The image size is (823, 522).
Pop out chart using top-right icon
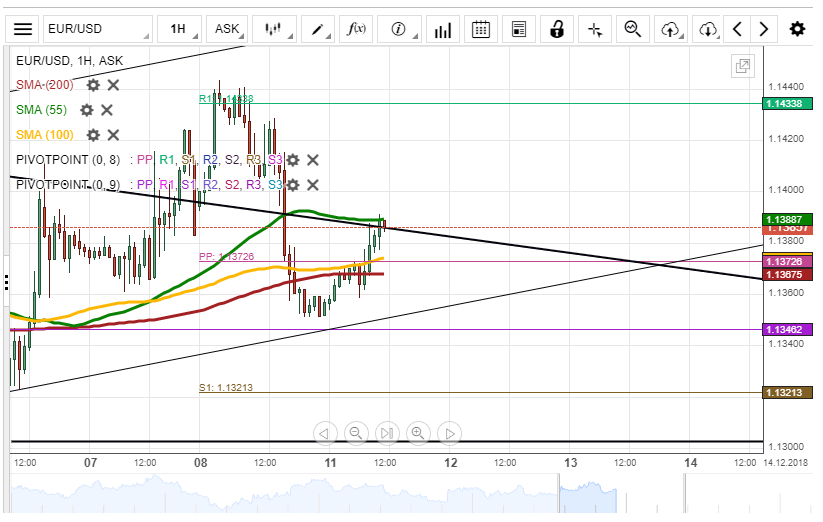pyautogui.click(x=742, y=67)
